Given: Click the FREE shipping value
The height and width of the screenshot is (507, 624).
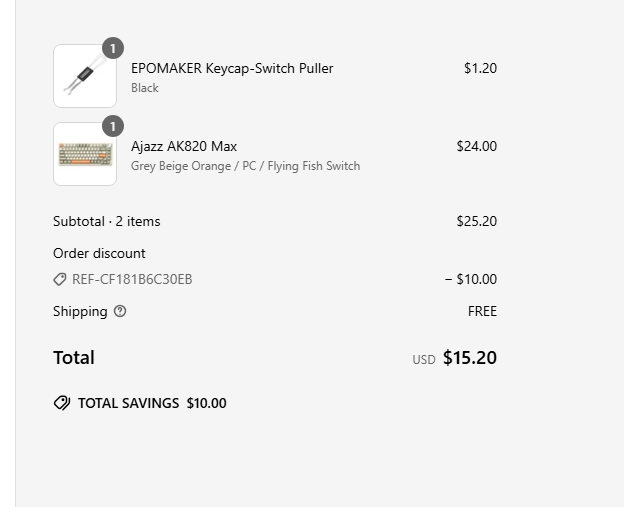Looking at the screenshot, I should (x=482, y=311).
